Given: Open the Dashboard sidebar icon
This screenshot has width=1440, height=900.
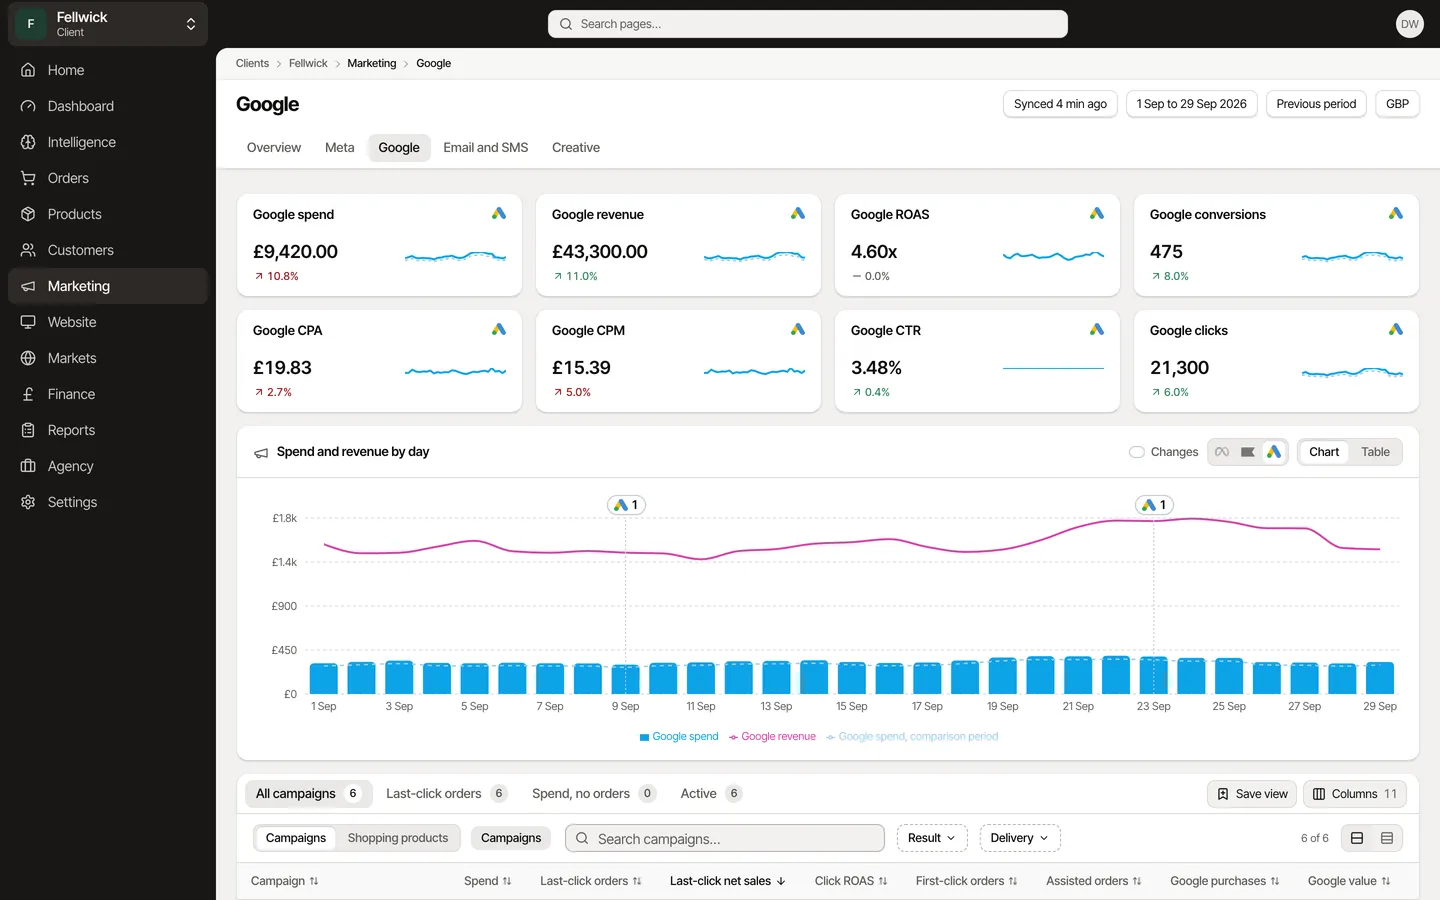Looking at the screenshot, I should pyautogui.click(x=28, y=106).
